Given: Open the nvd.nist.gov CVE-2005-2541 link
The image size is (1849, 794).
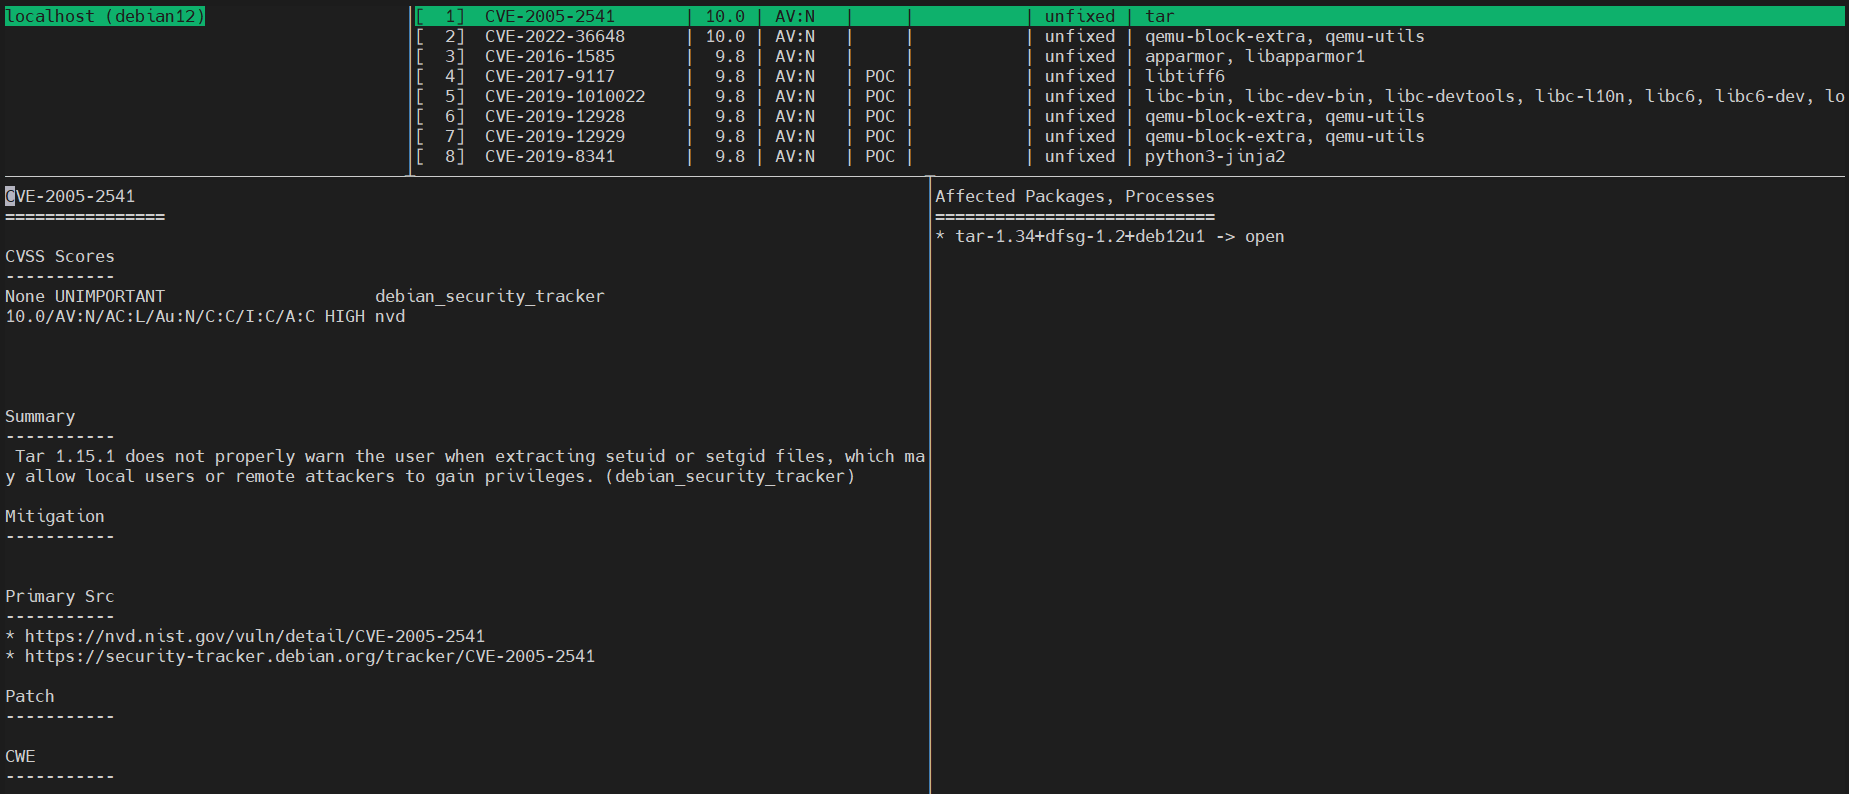Looking at the screenshot, I should pos(254,636).
